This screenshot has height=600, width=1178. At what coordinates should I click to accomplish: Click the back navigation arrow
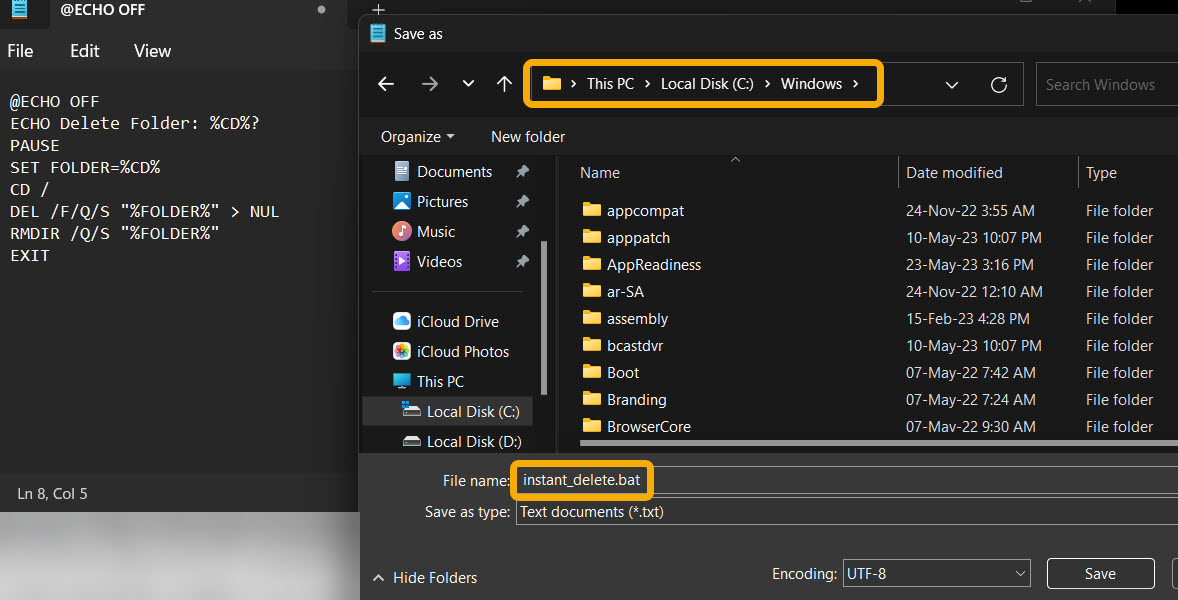pyautogui.click(x=386, y=84)
